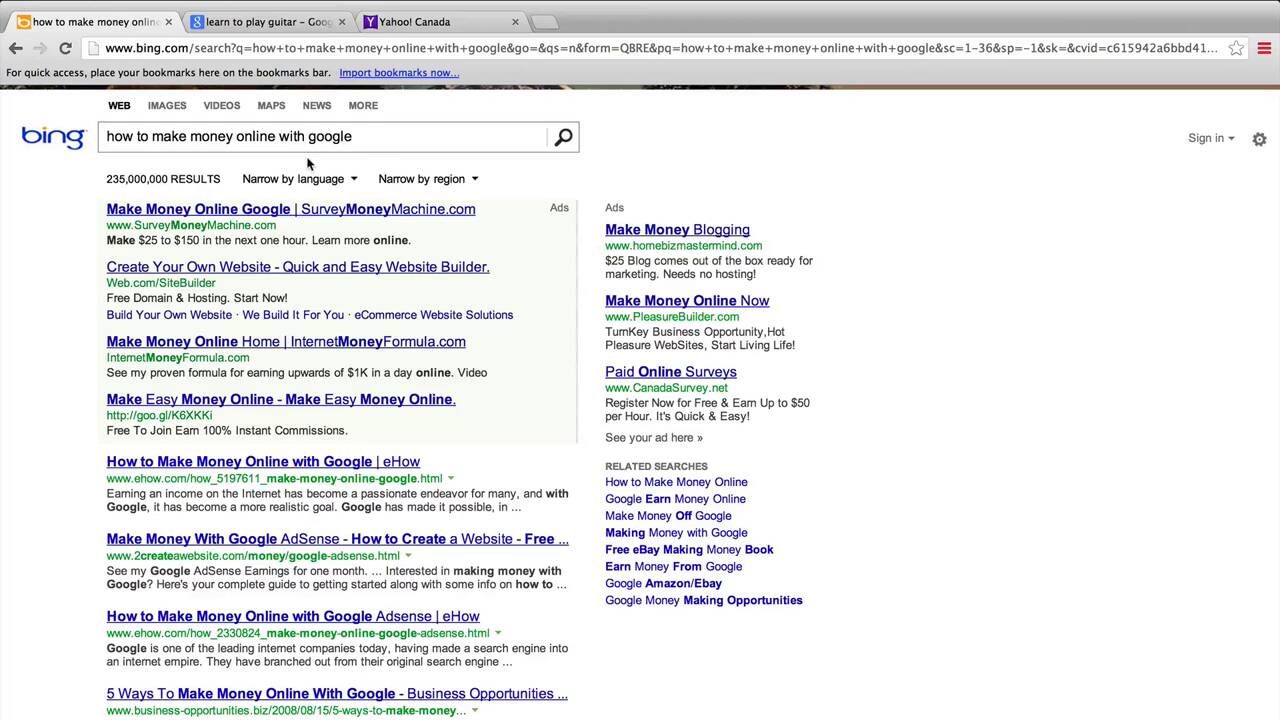
Task: Open Bing settings gear icon
Action: [x=1259, y=139]
